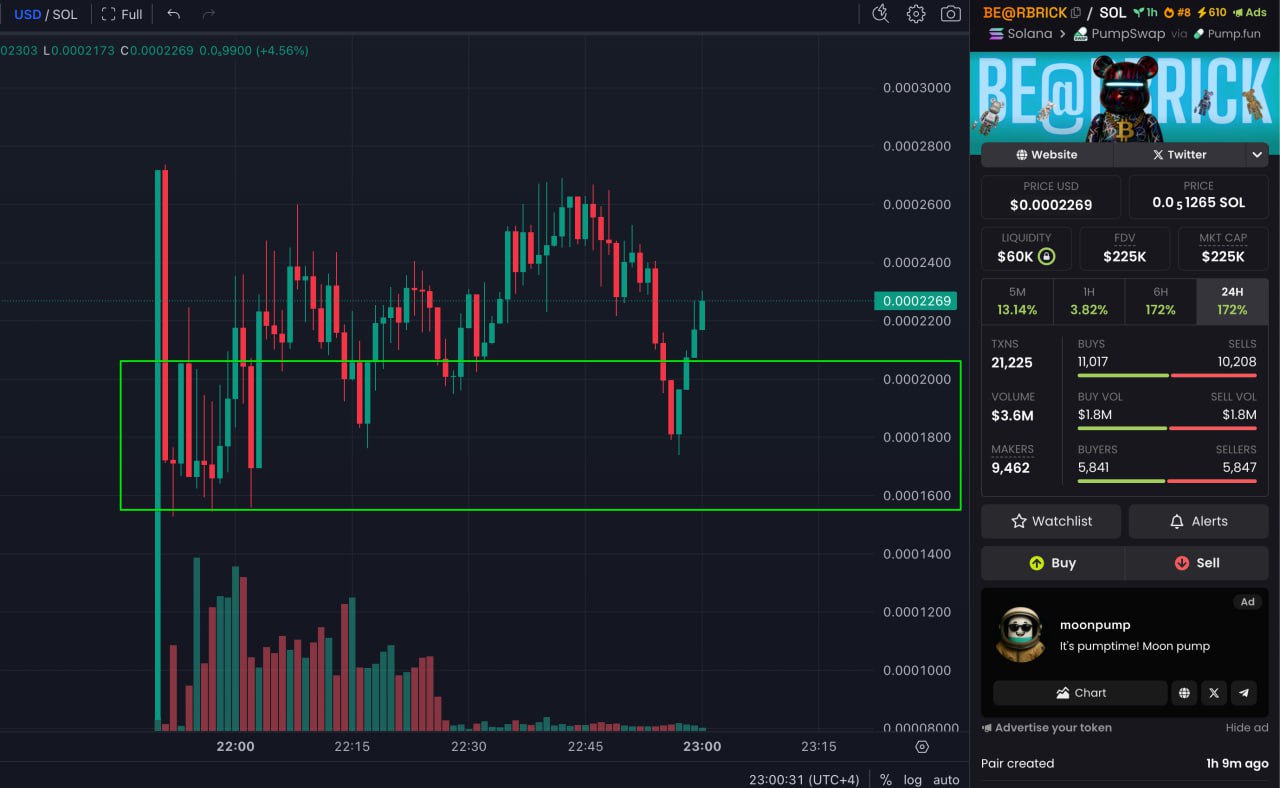This screenshot has height=788, width=1280.
Task: Open moonpump ad website globe icon
Action: pos(1184,693)
